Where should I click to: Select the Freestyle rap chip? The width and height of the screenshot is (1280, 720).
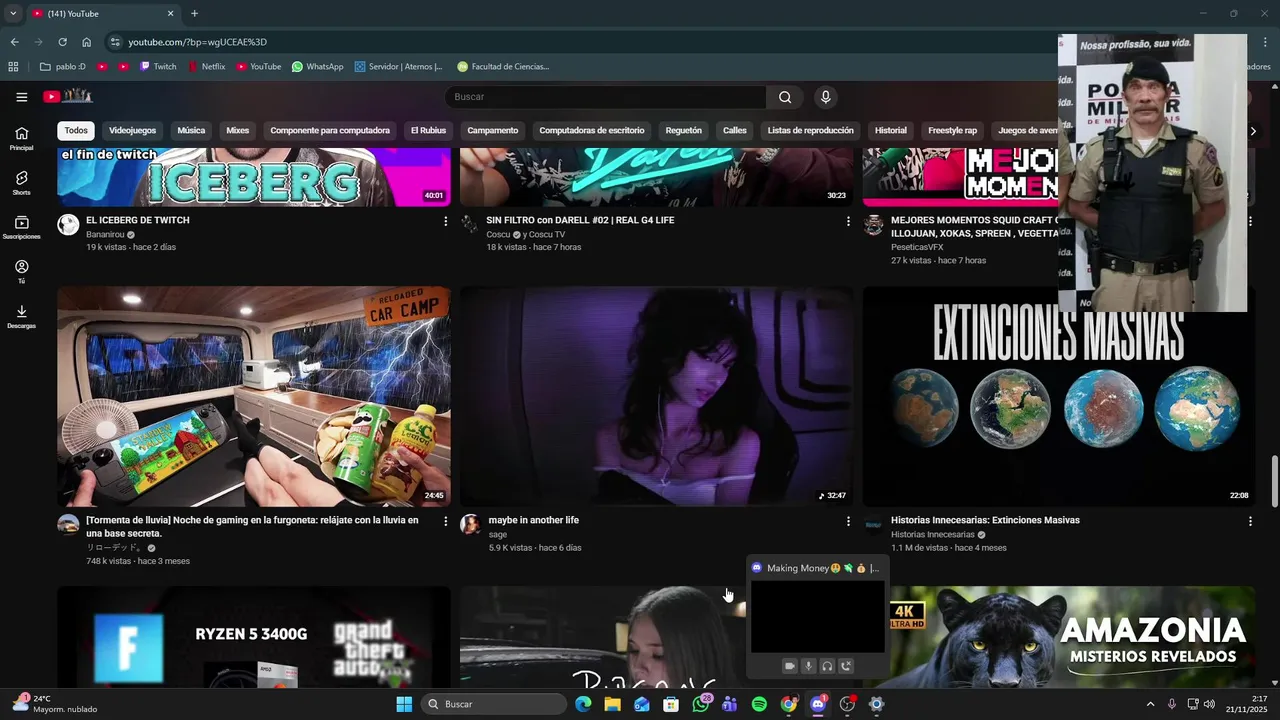(952, 131)
